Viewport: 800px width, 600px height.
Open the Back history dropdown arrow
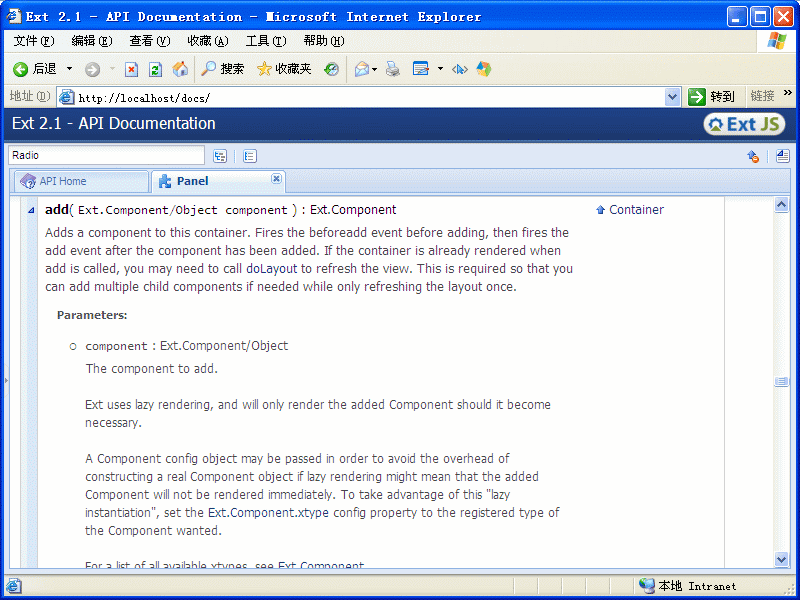coord(70,68)
